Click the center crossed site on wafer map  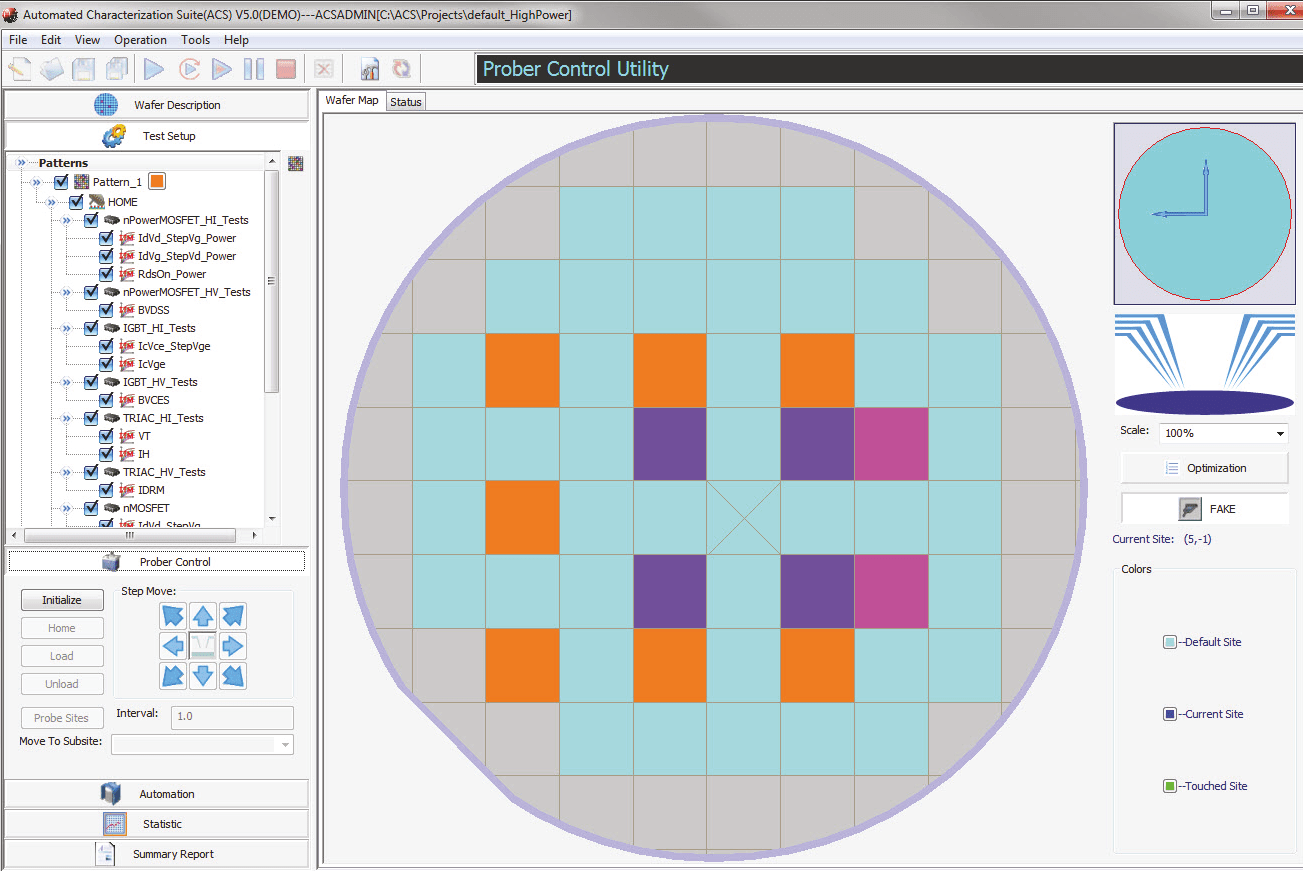pyautogui.click(x=744, y=518)
